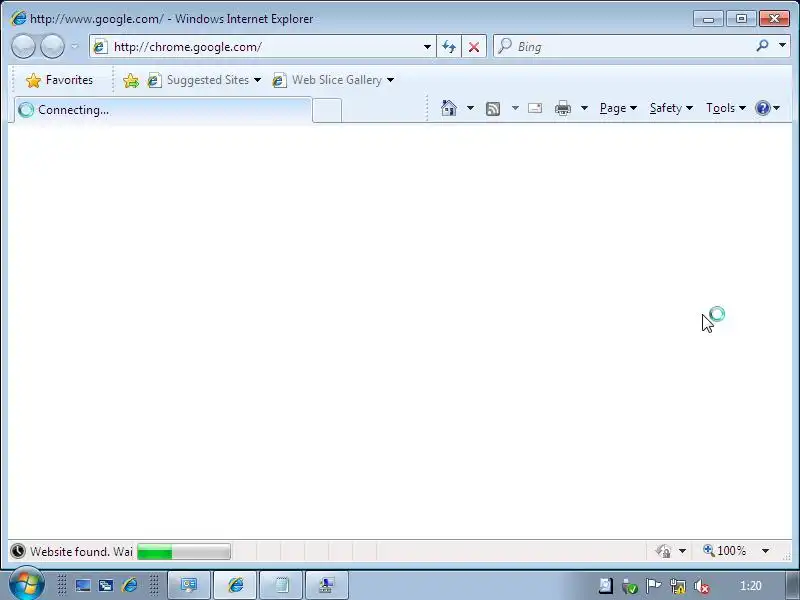The width and height of the screenshot is (800, 600).
Task: Open Web Slice Gallery
Action: (x=333, y=80)
